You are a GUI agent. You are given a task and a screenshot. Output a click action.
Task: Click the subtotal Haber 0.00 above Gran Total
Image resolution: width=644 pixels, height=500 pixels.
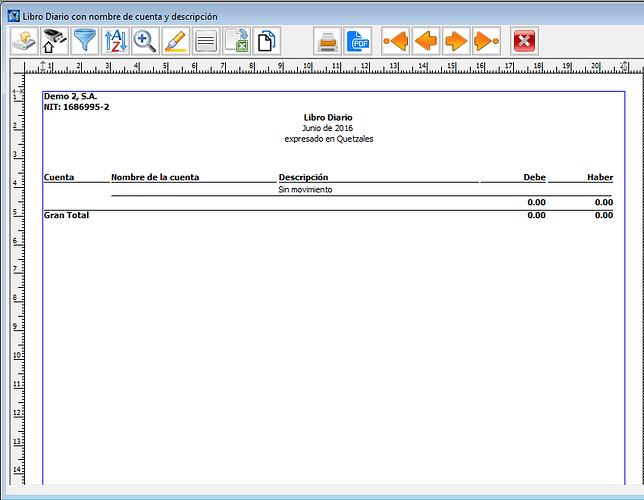click(x=604, y=202)
